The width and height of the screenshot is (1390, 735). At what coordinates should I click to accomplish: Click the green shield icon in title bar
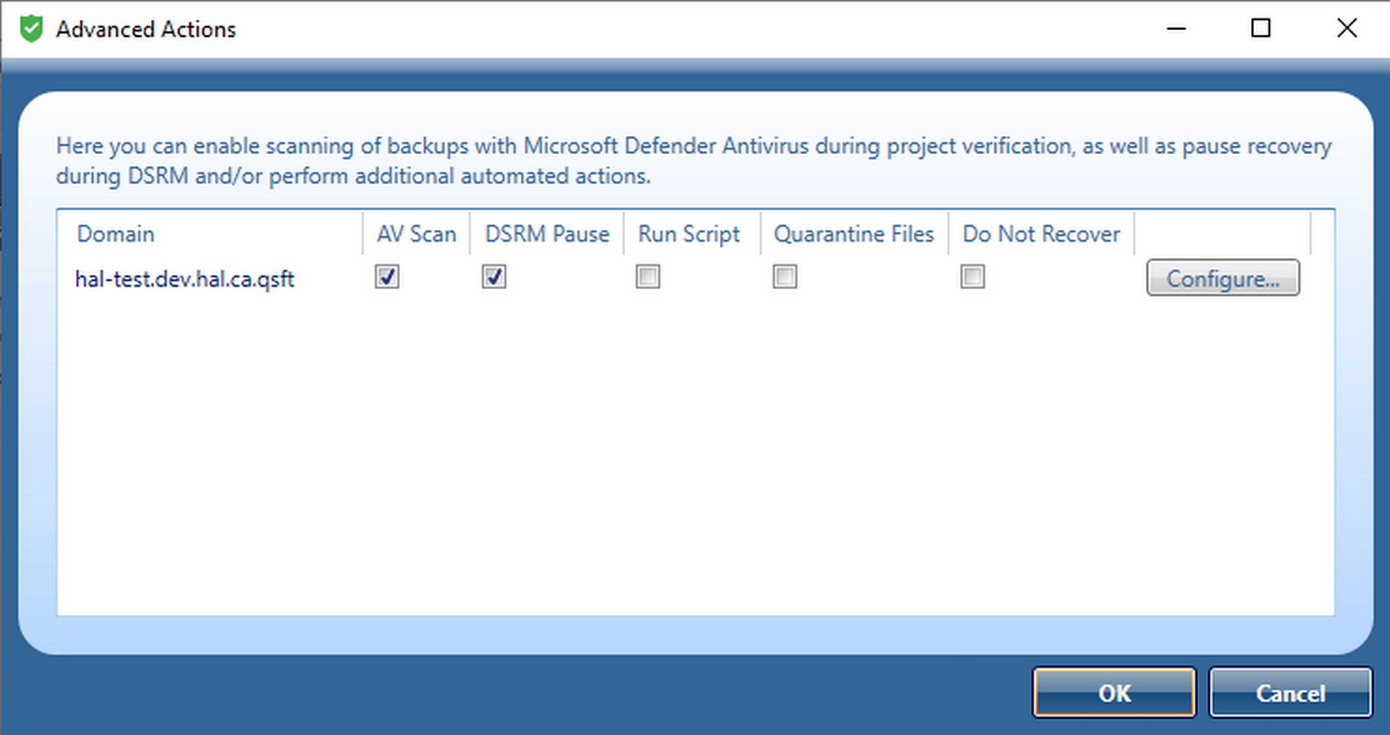tap(32, 29)
